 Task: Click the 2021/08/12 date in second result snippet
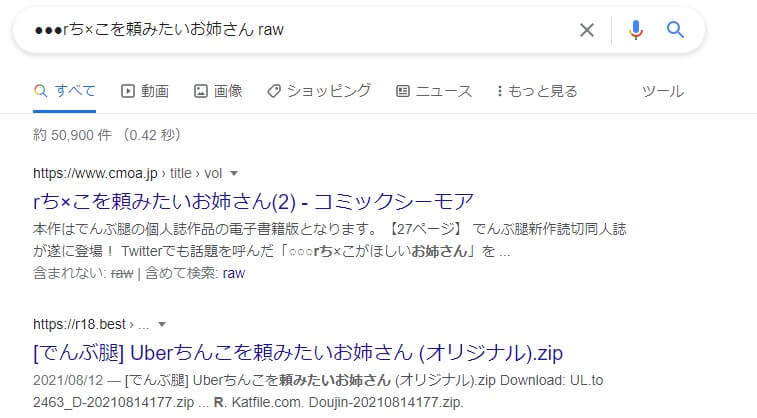[x=68, y=380]
